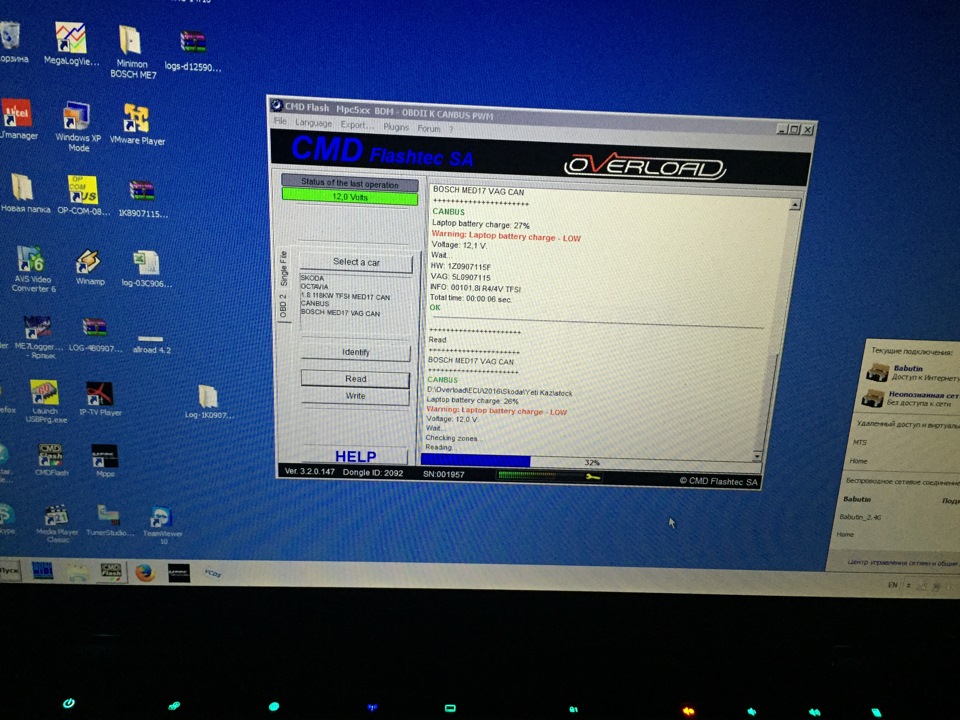Click 'Ver. 3.2.0.147' in status bar

tap(309, 471)
